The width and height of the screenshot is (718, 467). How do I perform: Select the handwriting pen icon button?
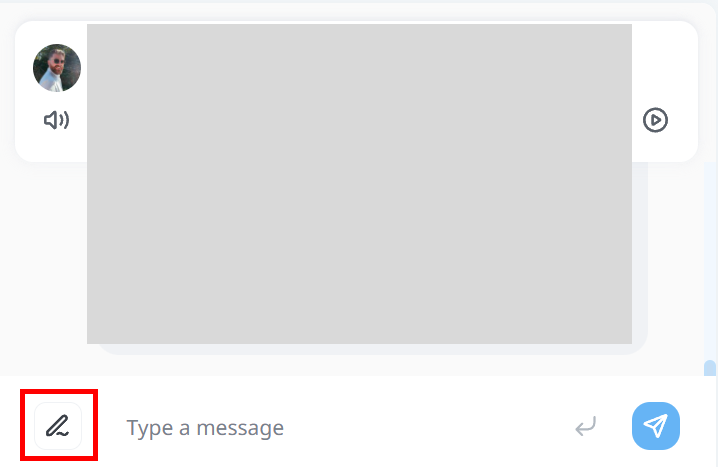[x=58, y=426]
